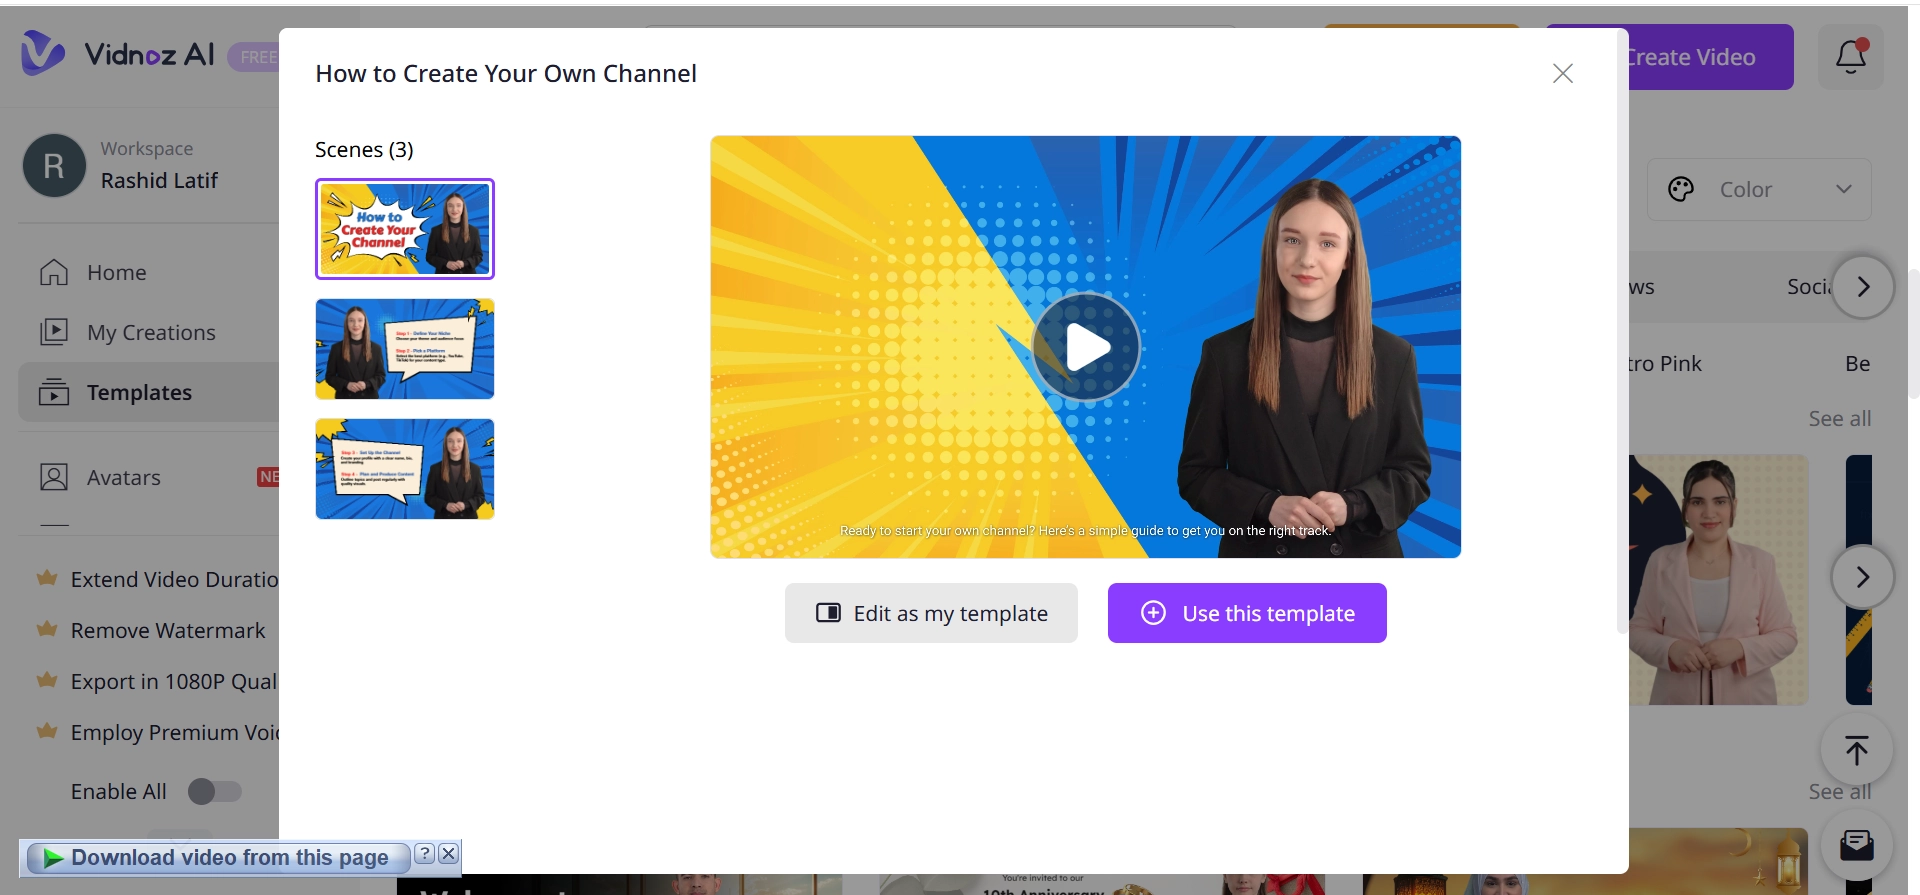The width and height of the screenshot is (1920, 895).
Task: Click the R workspace avatar
Action: coord(54,166)
